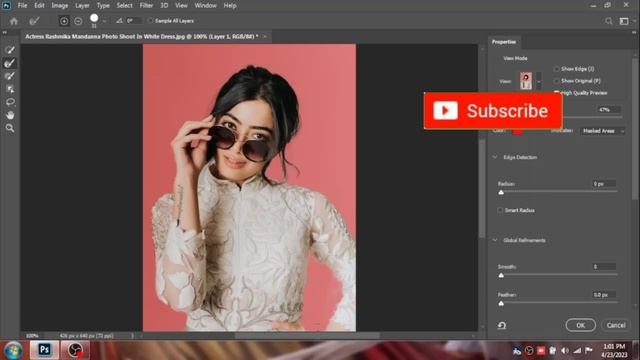The width and height of the screenshot is (640, 360).
Task: Select the Hand tool
Action: 10,115
